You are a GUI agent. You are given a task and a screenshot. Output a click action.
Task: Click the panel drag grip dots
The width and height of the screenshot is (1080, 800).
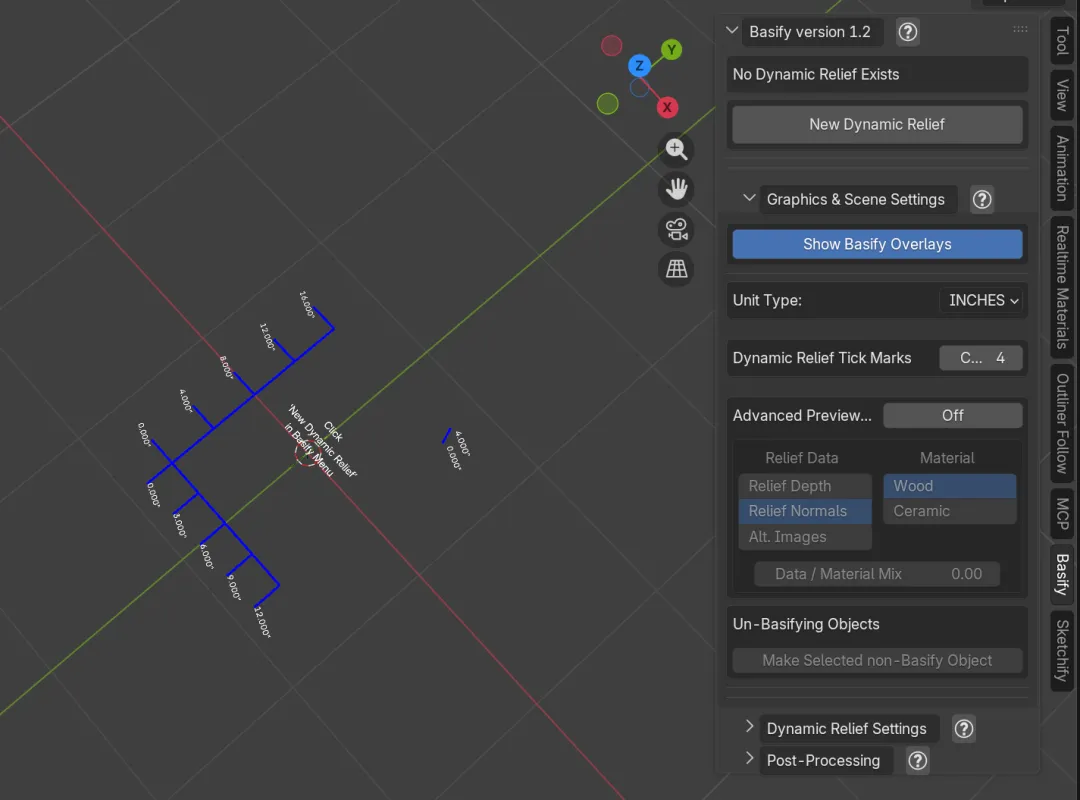pos(1020,29)
